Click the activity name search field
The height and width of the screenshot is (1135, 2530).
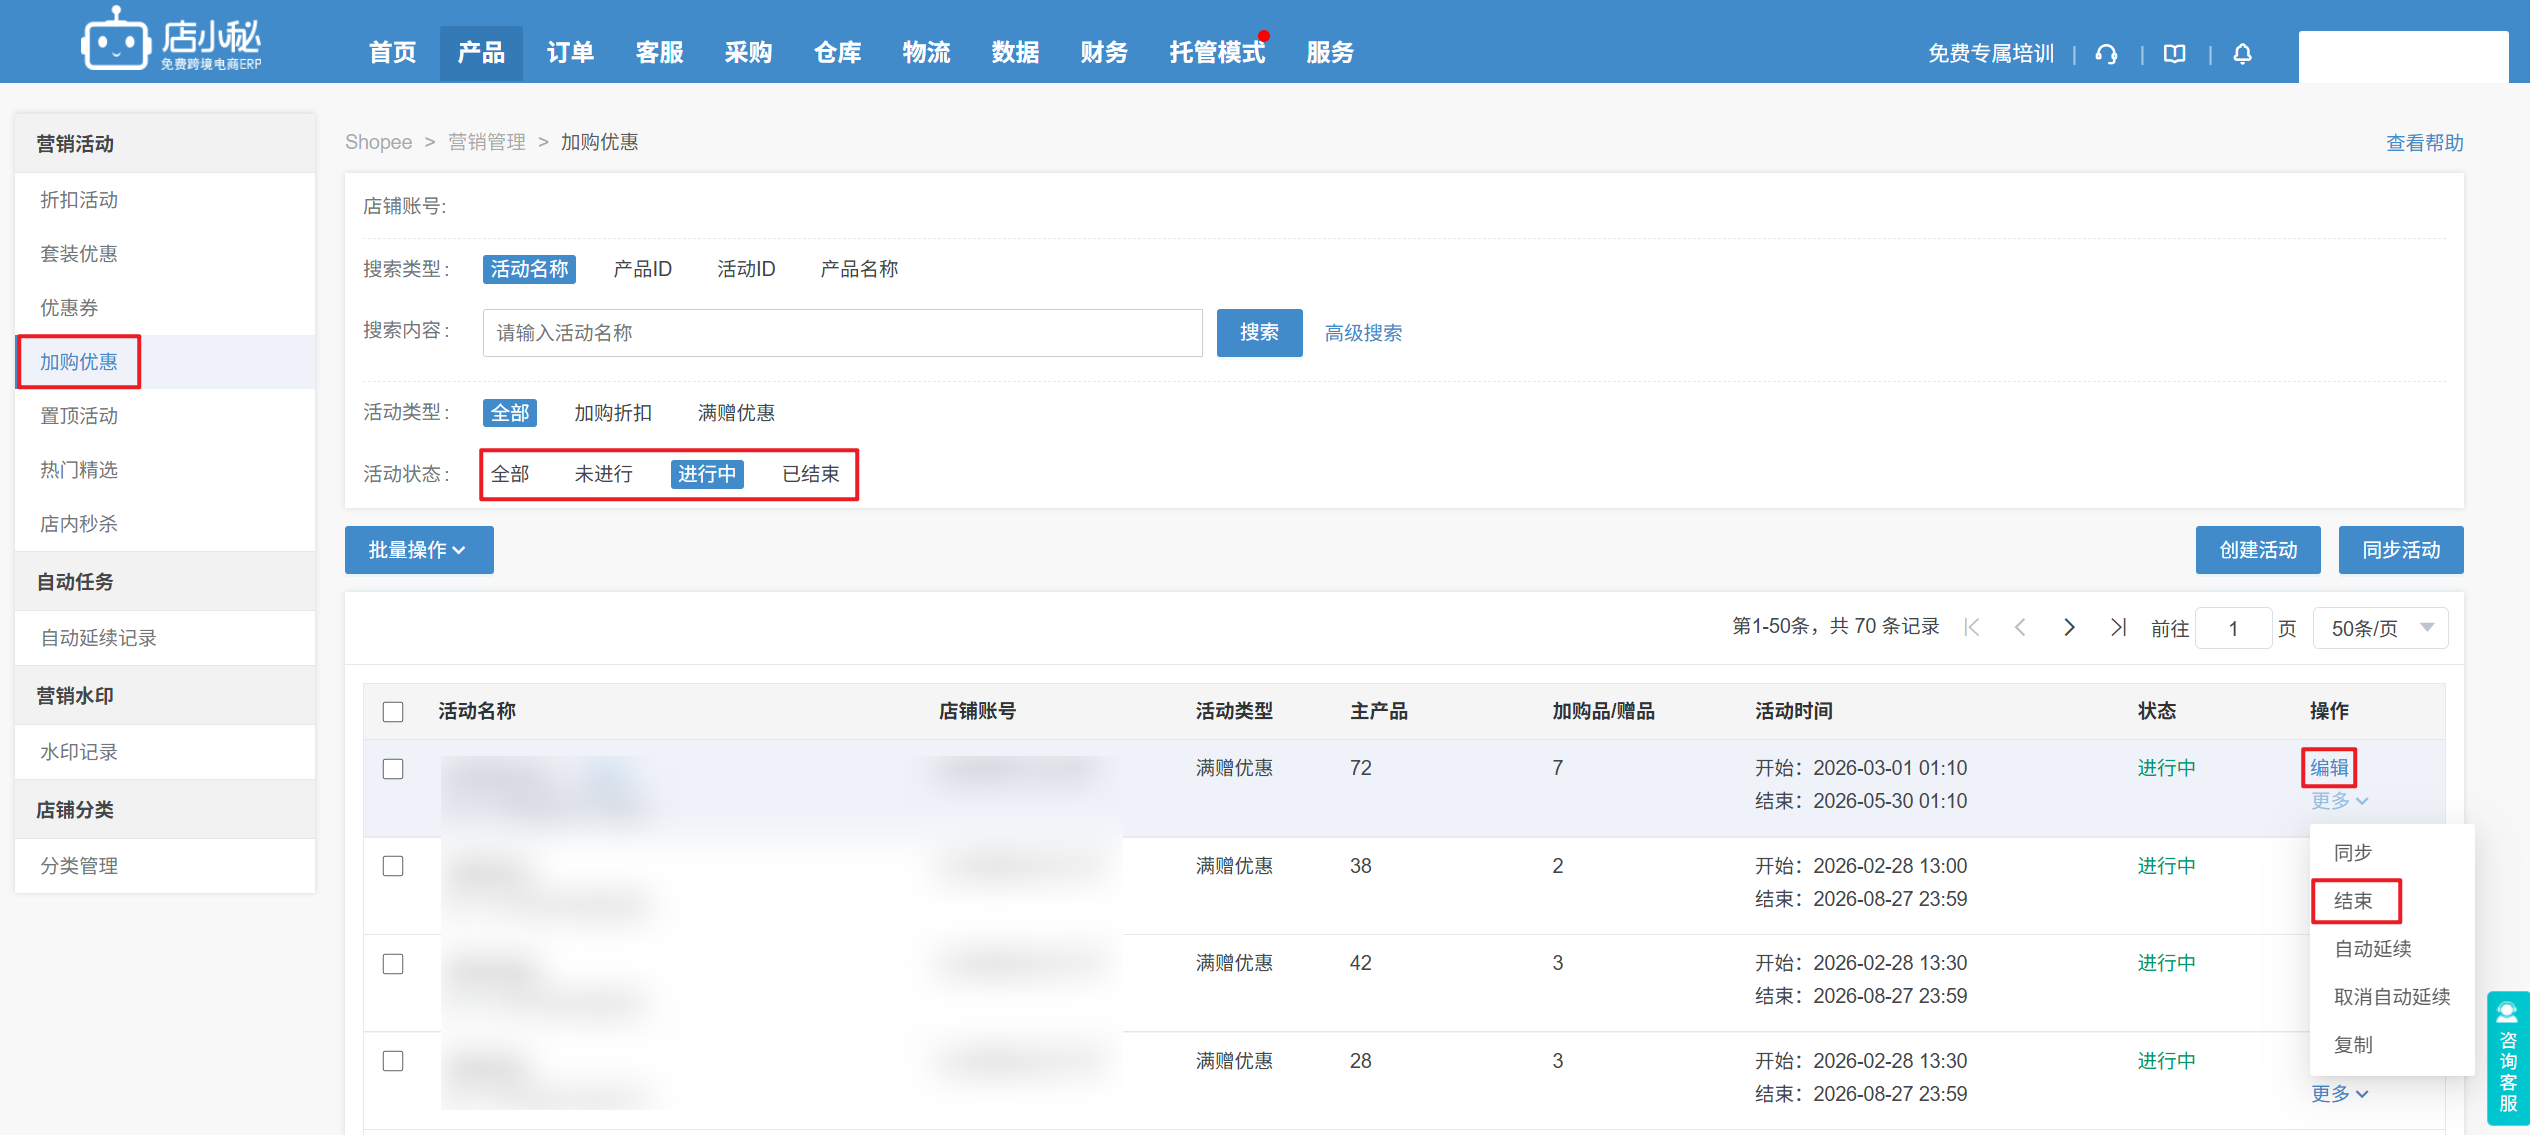click(x=842, y=333)
